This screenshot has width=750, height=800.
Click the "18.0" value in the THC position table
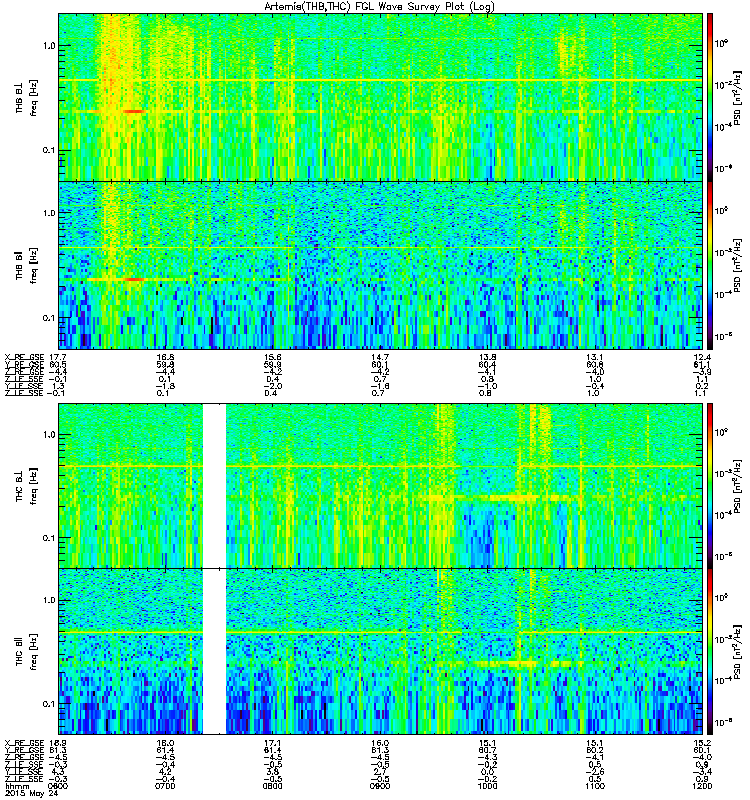[x=165, y=743]
